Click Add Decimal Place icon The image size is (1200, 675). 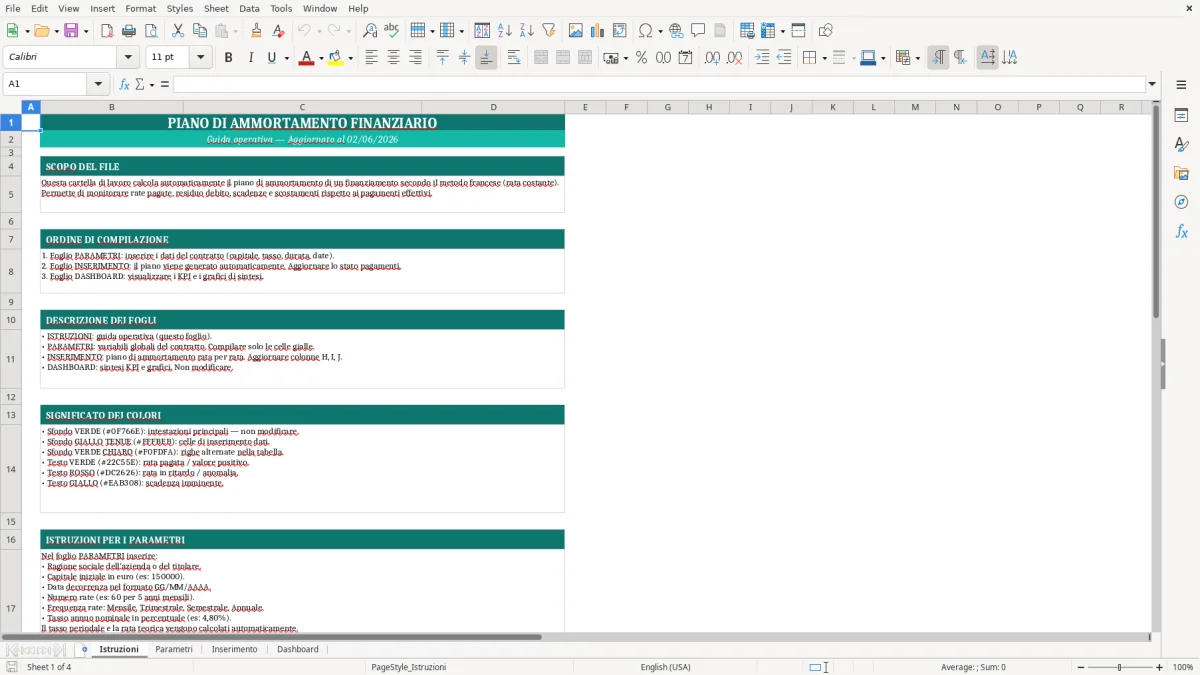(712, 58)
